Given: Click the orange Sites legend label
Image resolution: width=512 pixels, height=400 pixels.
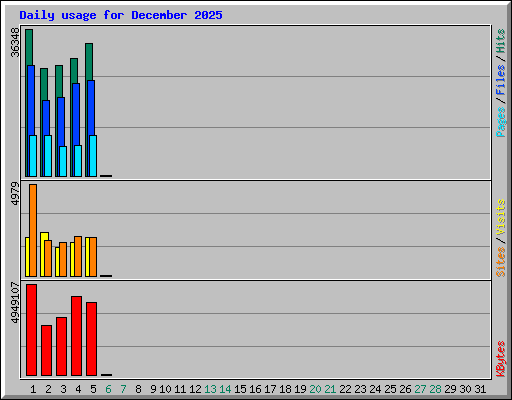Looking at the screenshot, I should [x=500, y=262].
